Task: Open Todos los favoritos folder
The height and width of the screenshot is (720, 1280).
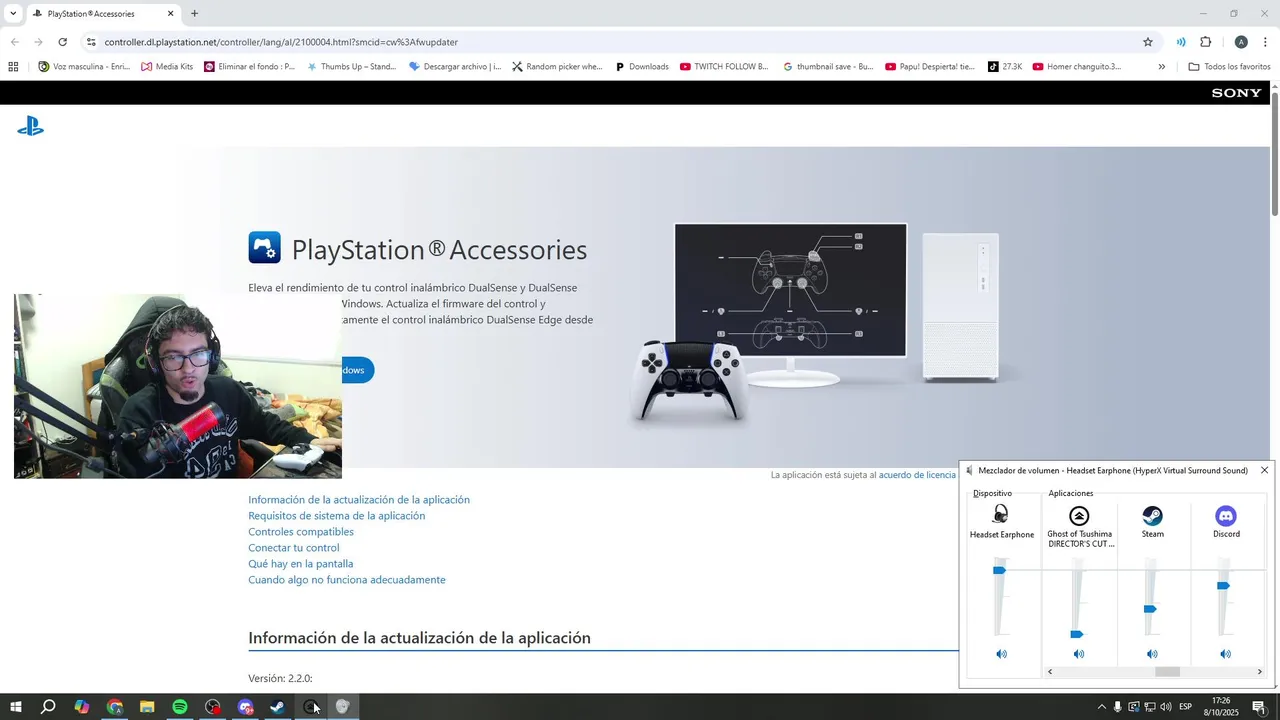Action: [x=1229, y=67]
